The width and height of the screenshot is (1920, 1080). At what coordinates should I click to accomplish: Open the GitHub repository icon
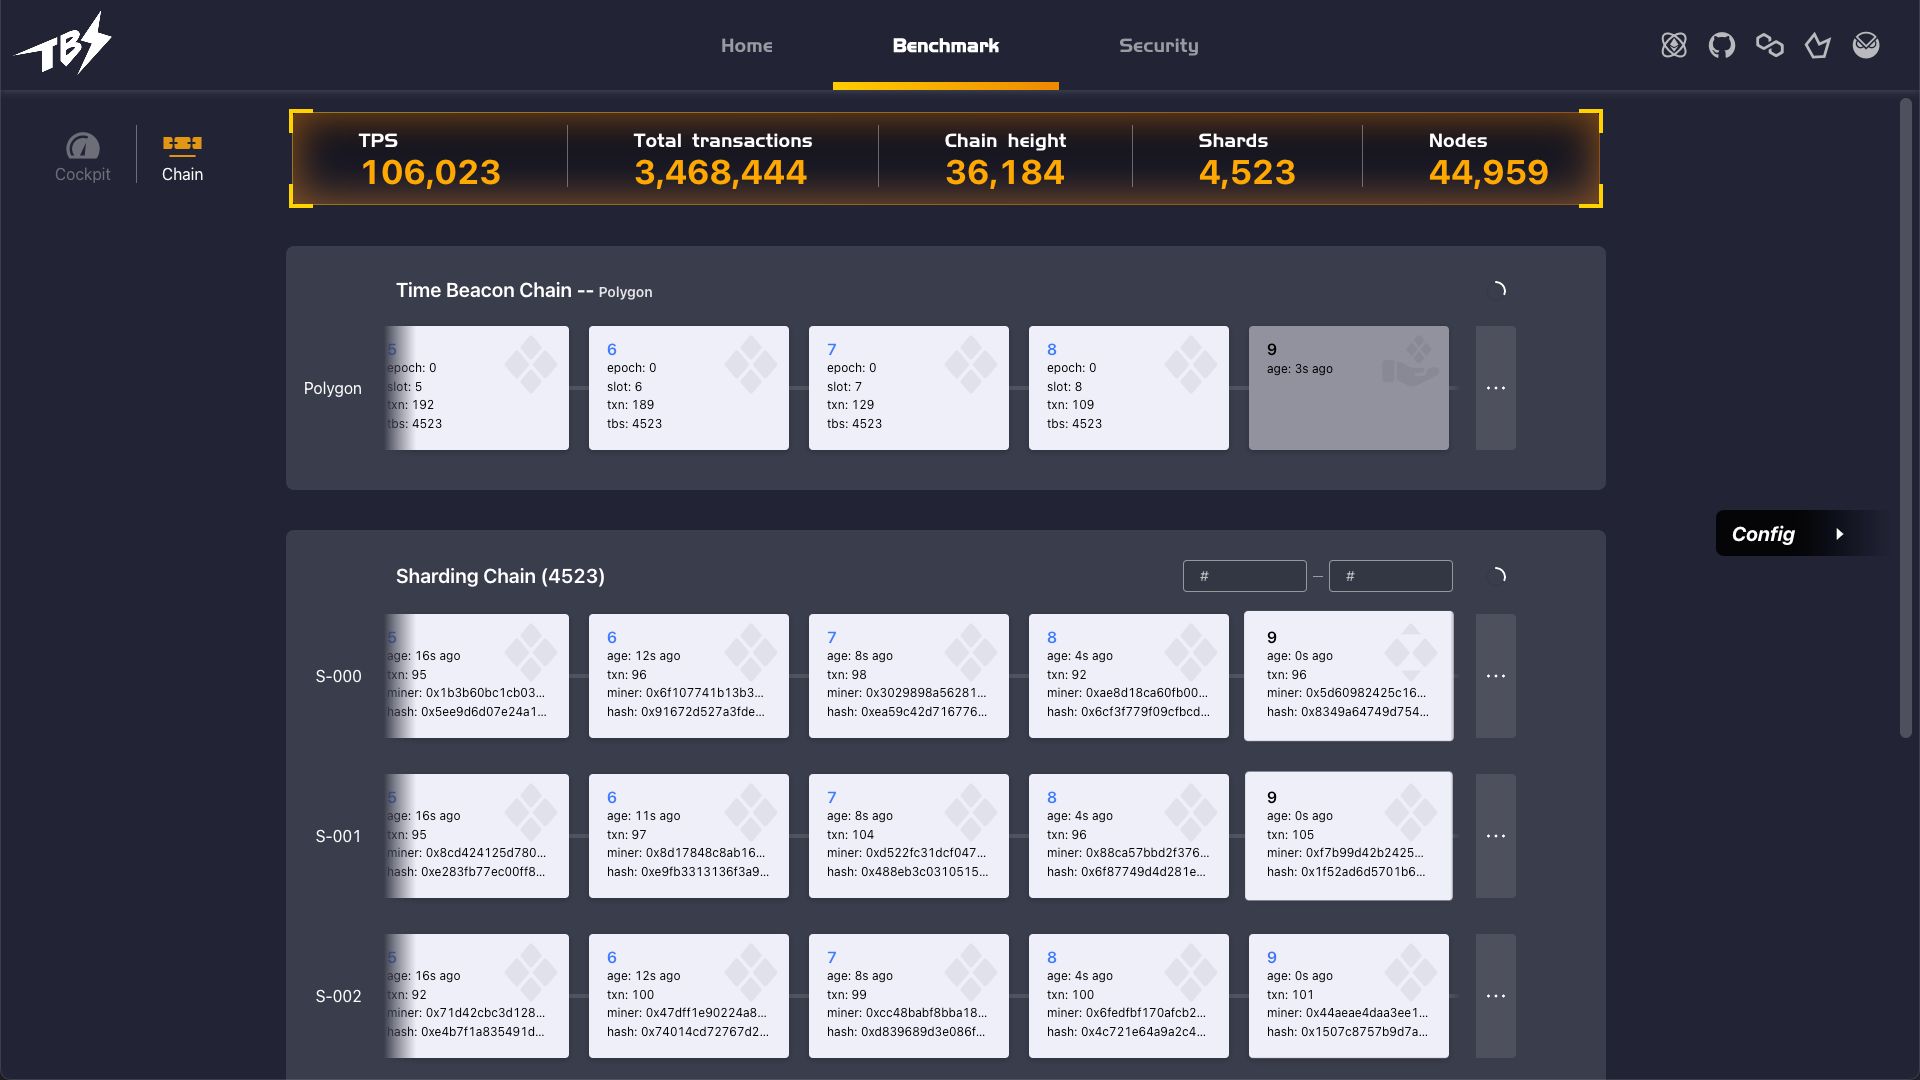(1722, 45)
